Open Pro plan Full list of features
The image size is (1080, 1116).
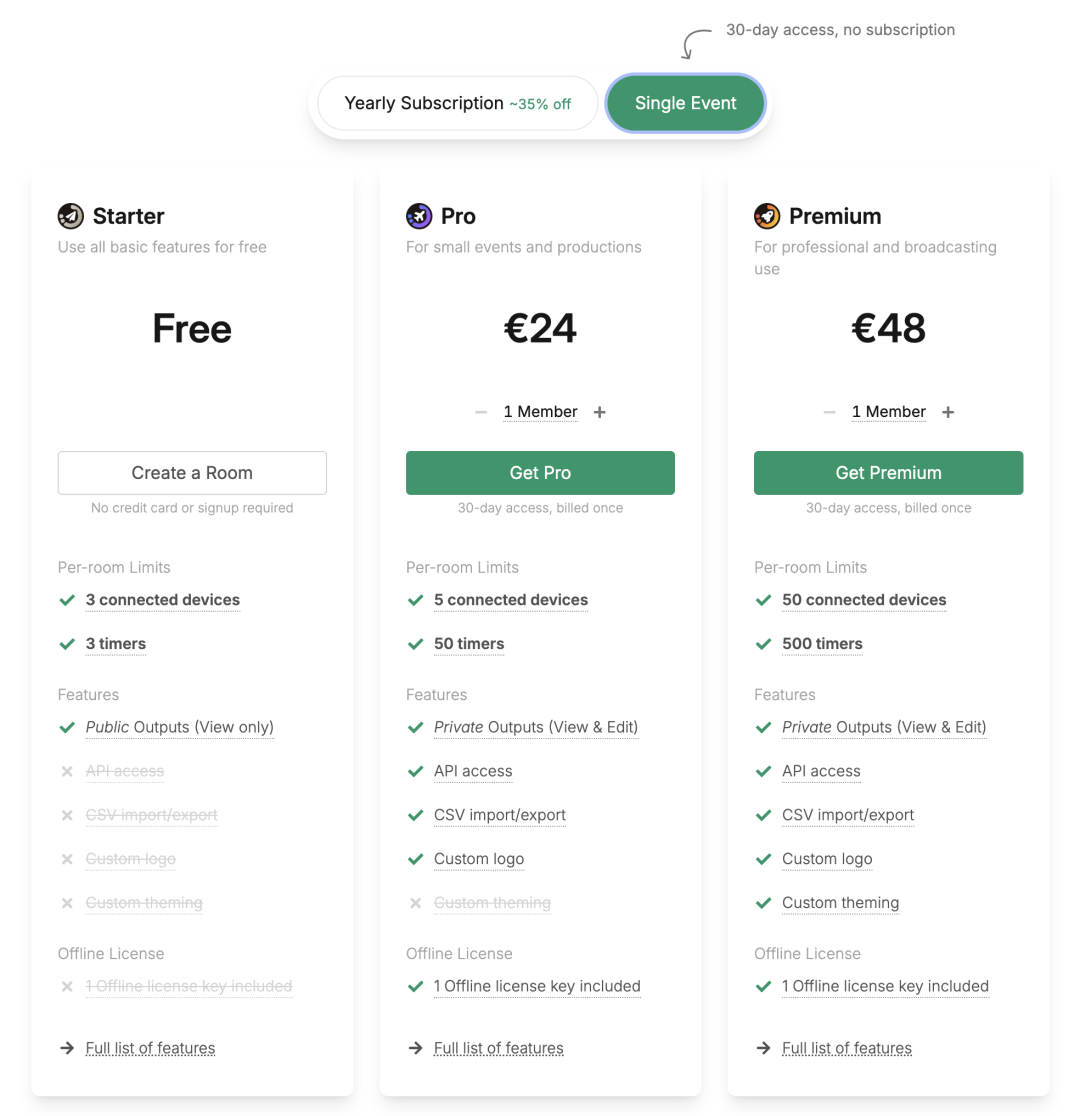(498, 1048)
